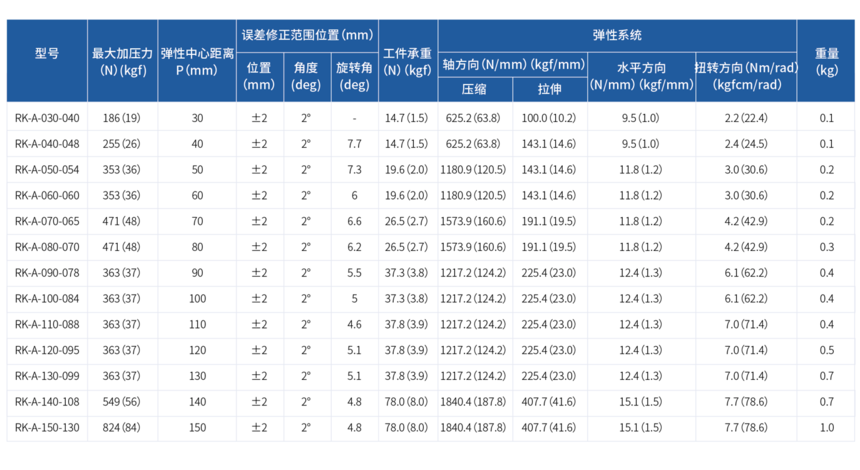Click 9.5 (1.0) in RK-A-030-040 row
Viewport: 860px width, 470px height.
[x=641, y=118]
